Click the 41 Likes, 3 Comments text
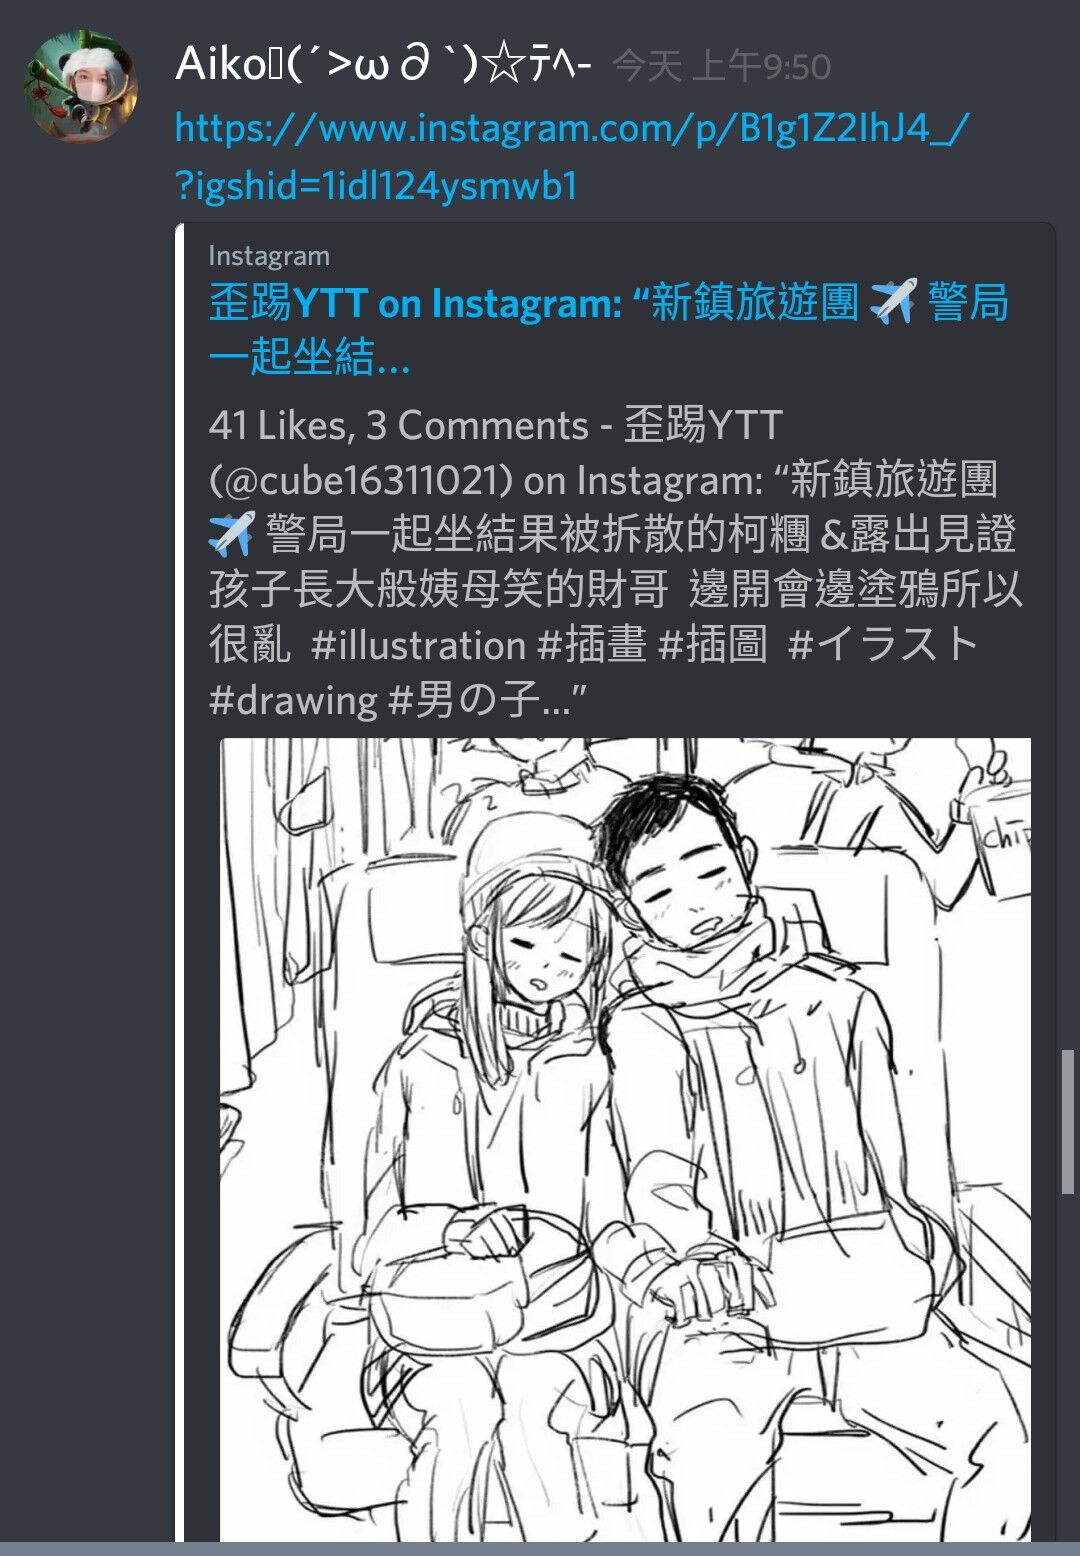Viewport: 1080px width, 1556px height. coord(398,426)
